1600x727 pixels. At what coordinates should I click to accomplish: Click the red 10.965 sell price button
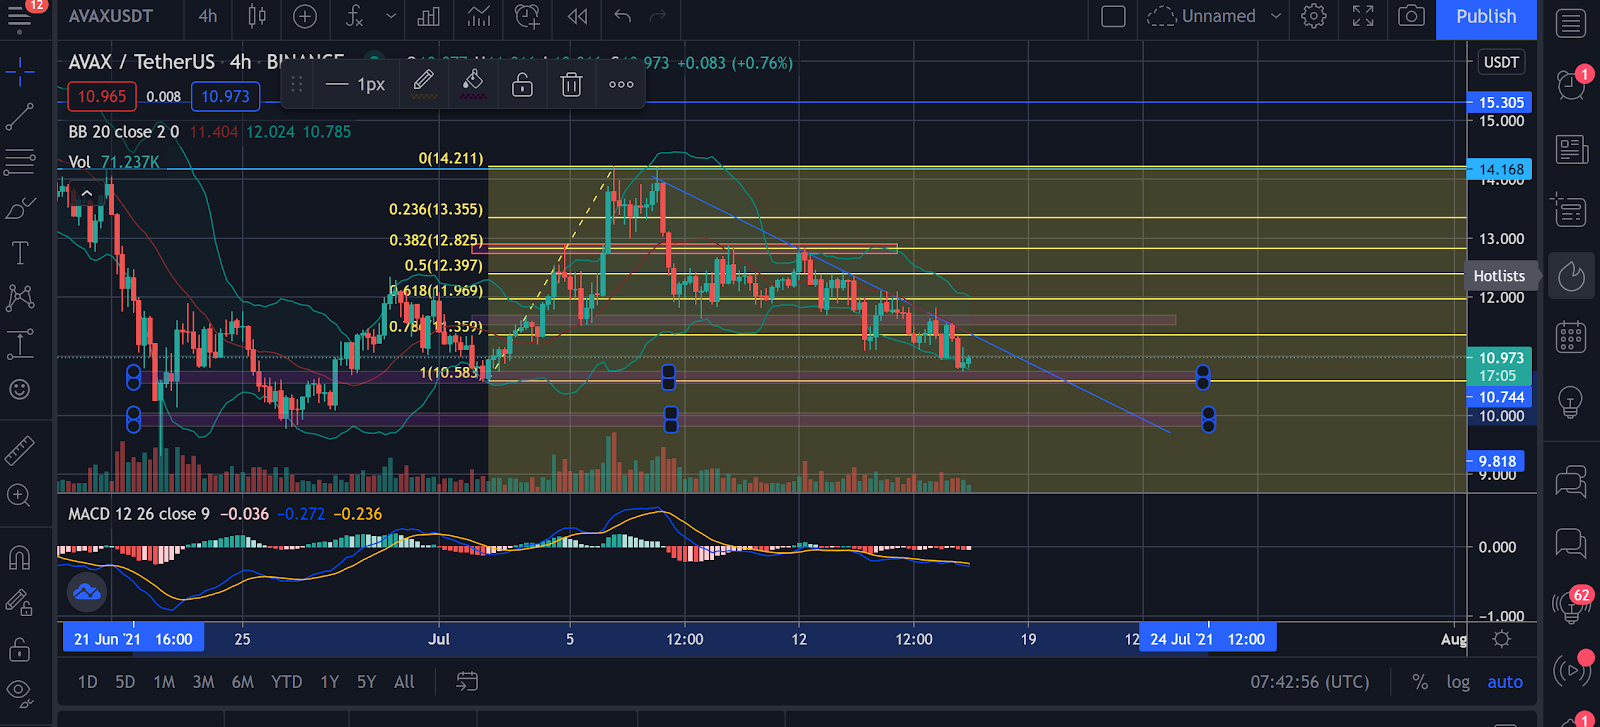coord(102,96)
